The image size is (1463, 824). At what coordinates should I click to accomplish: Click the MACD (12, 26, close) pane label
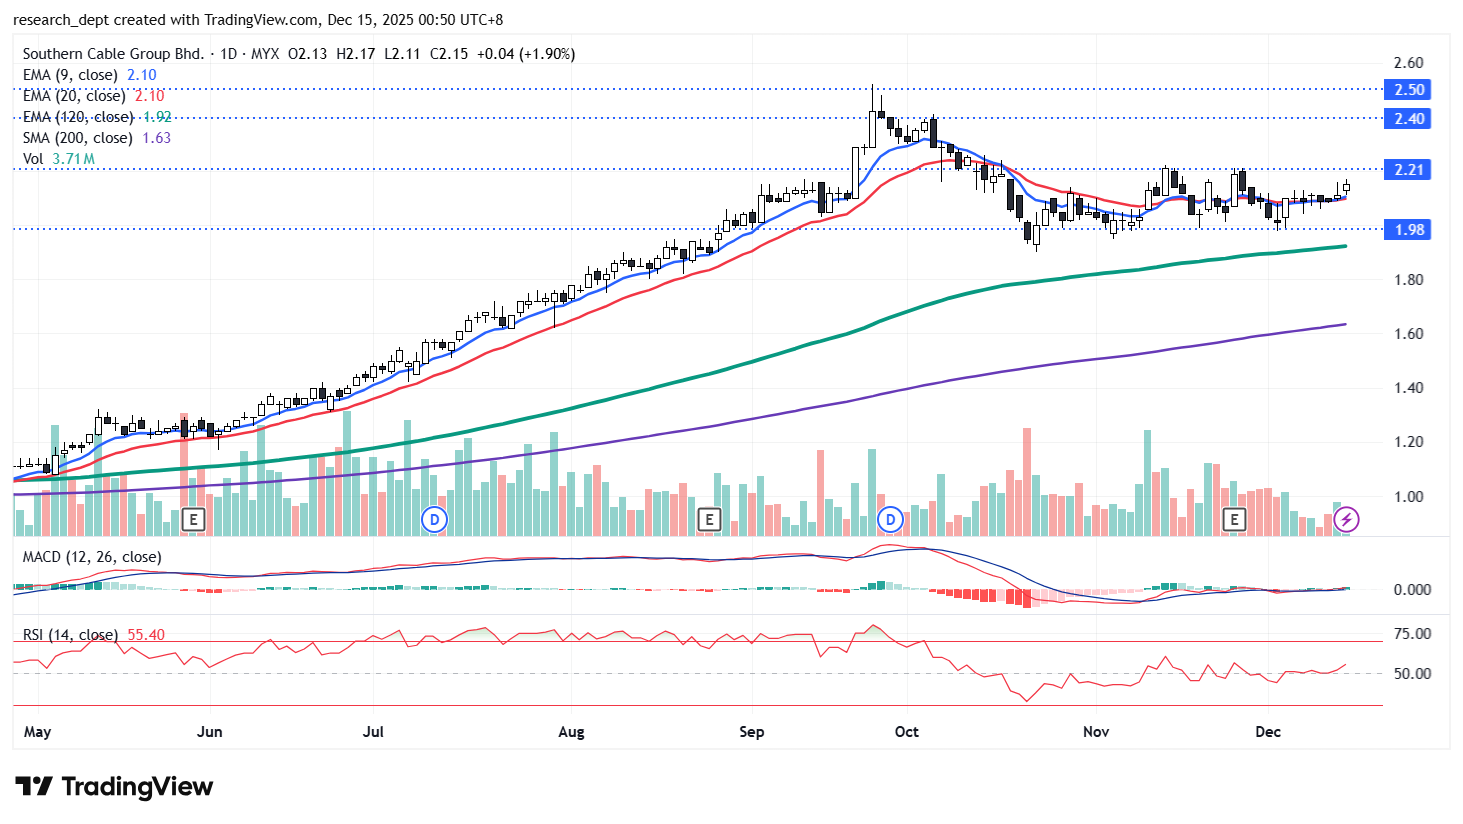click(x=91, y=557)
